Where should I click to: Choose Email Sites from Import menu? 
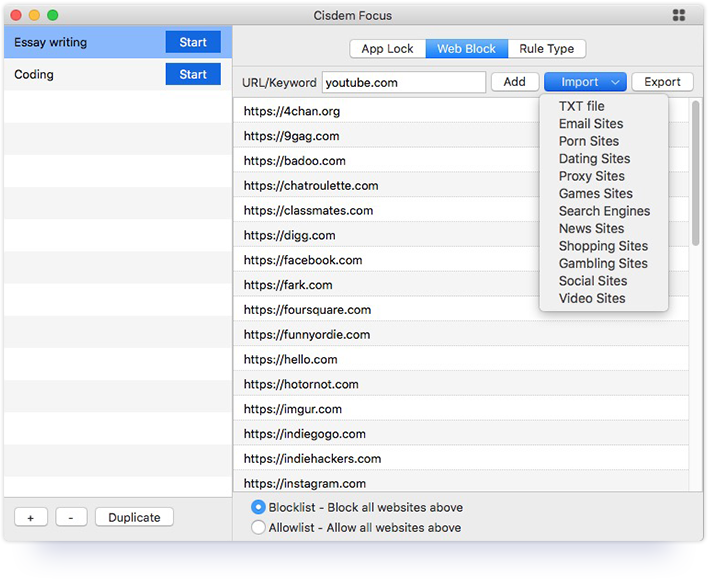[591, 124]
